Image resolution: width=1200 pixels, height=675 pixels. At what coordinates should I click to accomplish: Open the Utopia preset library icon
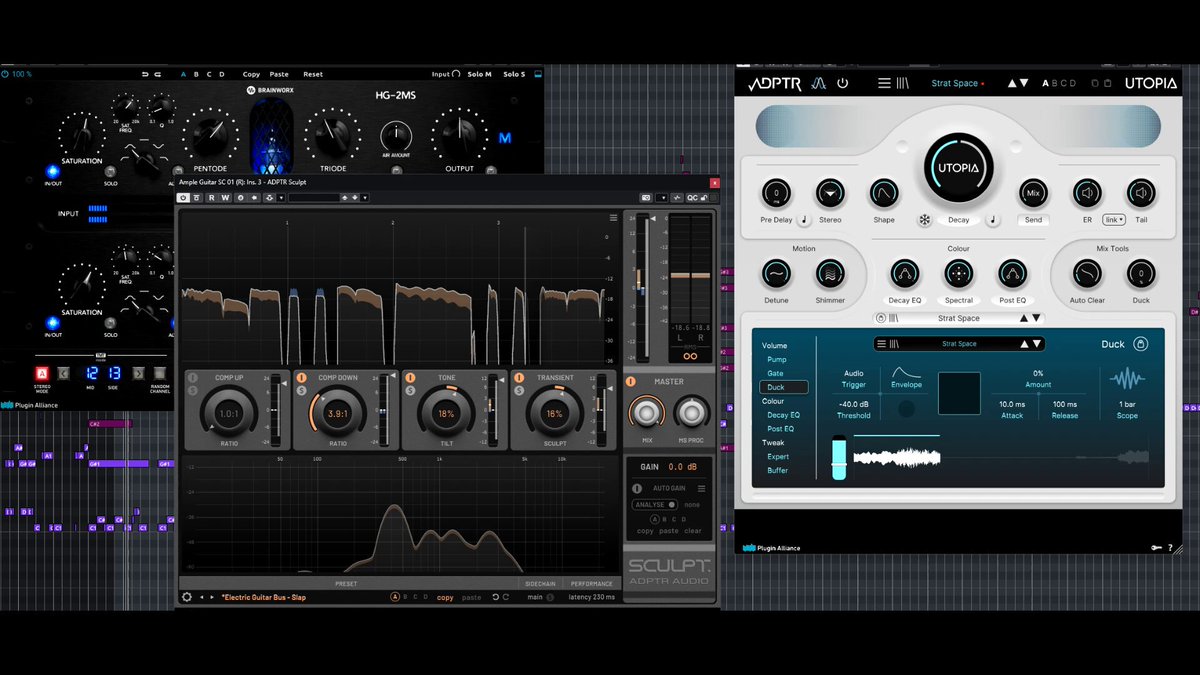tap(904, 83)
